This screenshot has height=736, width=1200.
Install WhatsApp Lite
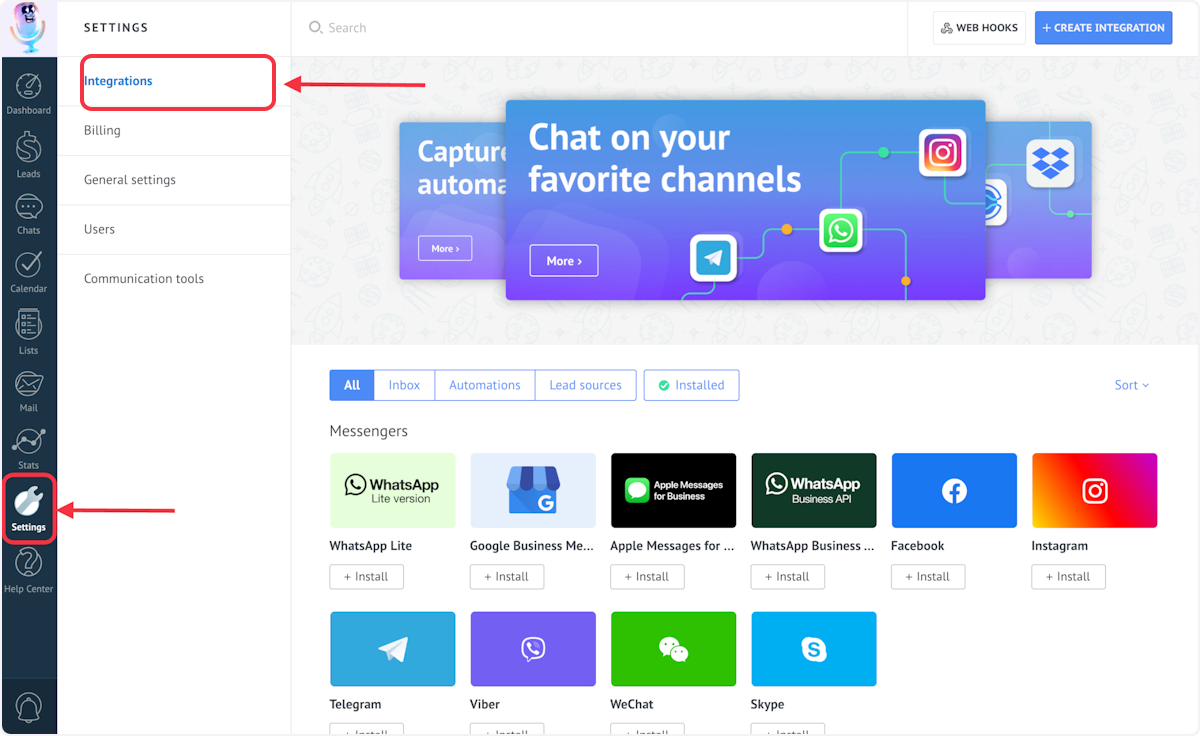(366, 577)
